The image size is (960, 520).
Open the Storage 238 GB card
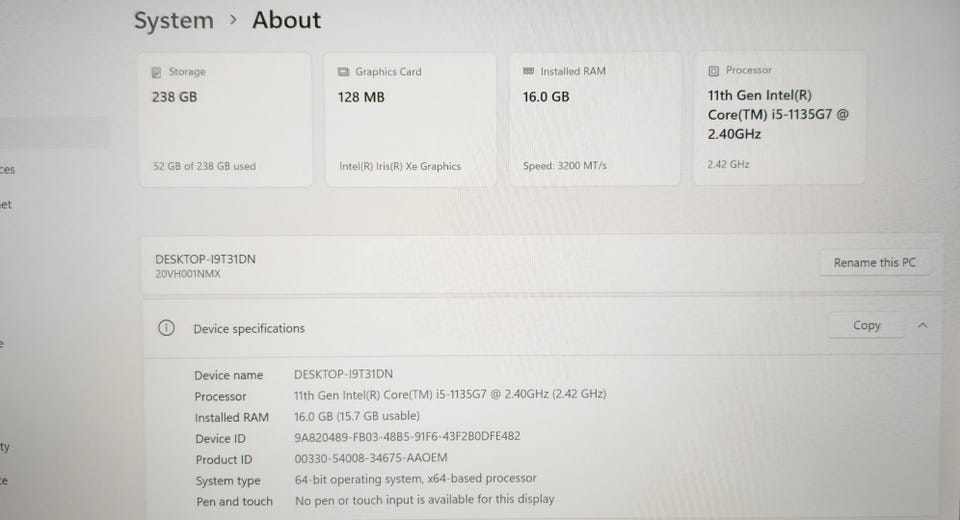(226, 119)
